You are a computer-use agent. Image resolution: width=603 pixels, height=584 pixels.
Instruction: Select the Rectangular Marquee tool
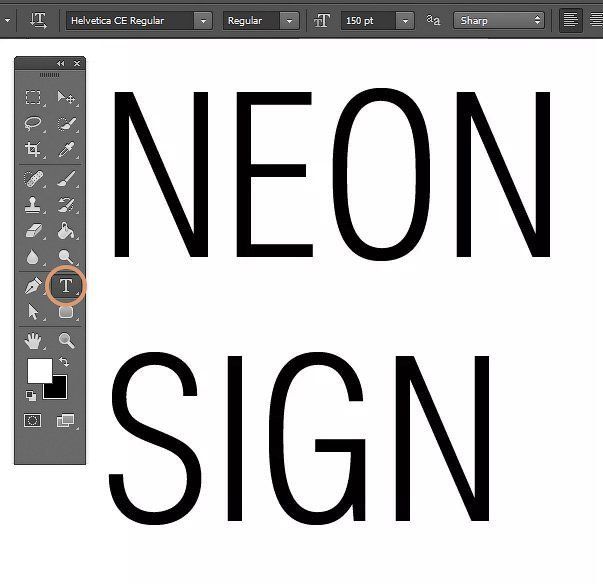click(33, 98)
